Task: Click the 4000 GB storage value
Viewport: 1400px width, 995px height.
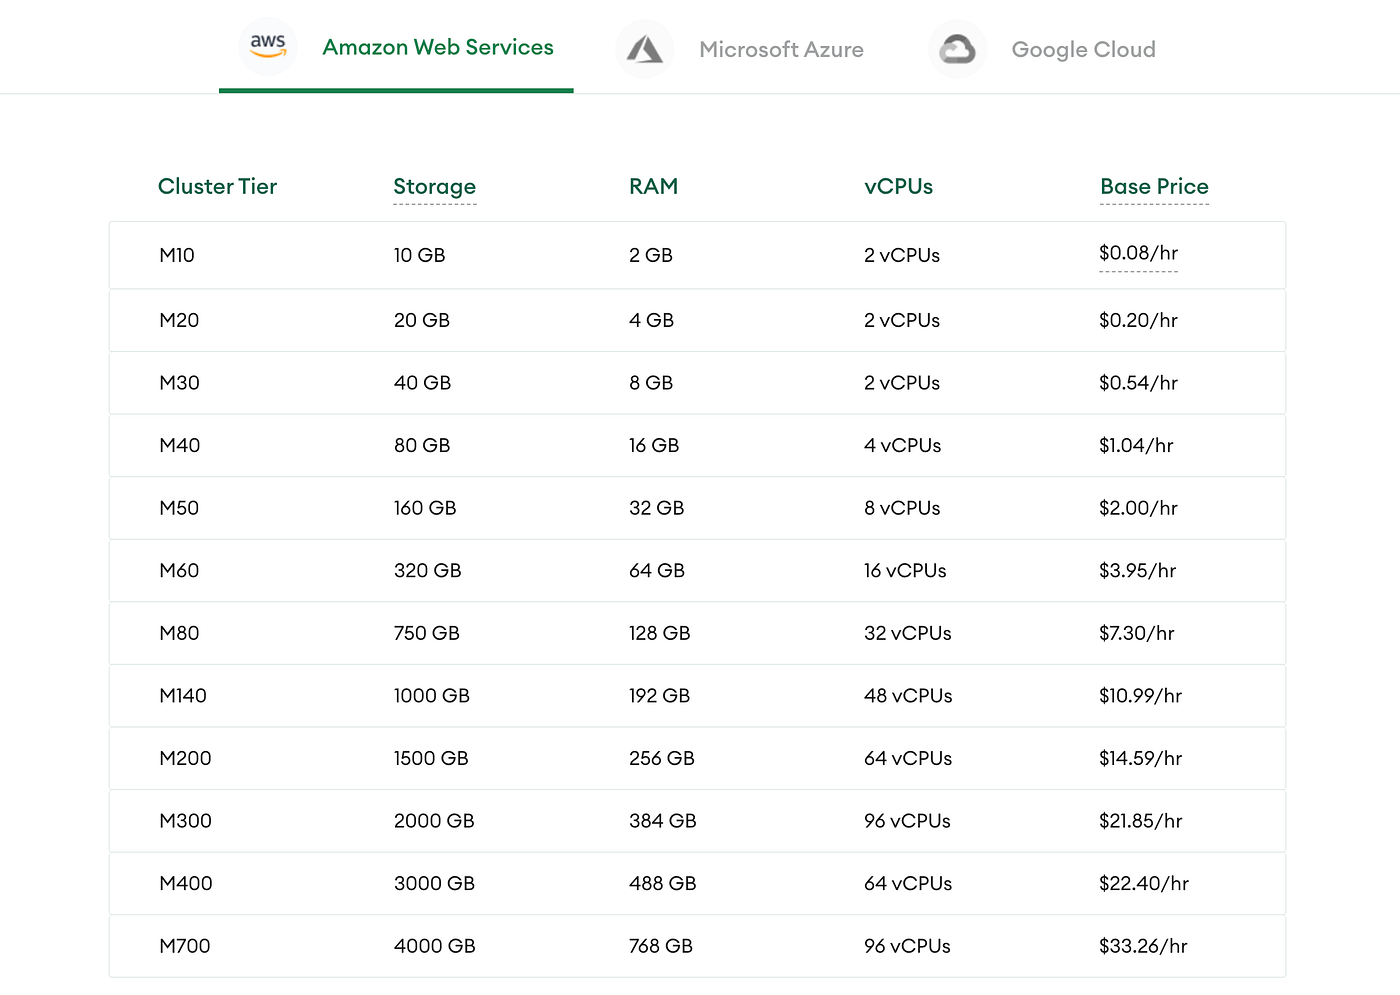Action: [435, 946]
